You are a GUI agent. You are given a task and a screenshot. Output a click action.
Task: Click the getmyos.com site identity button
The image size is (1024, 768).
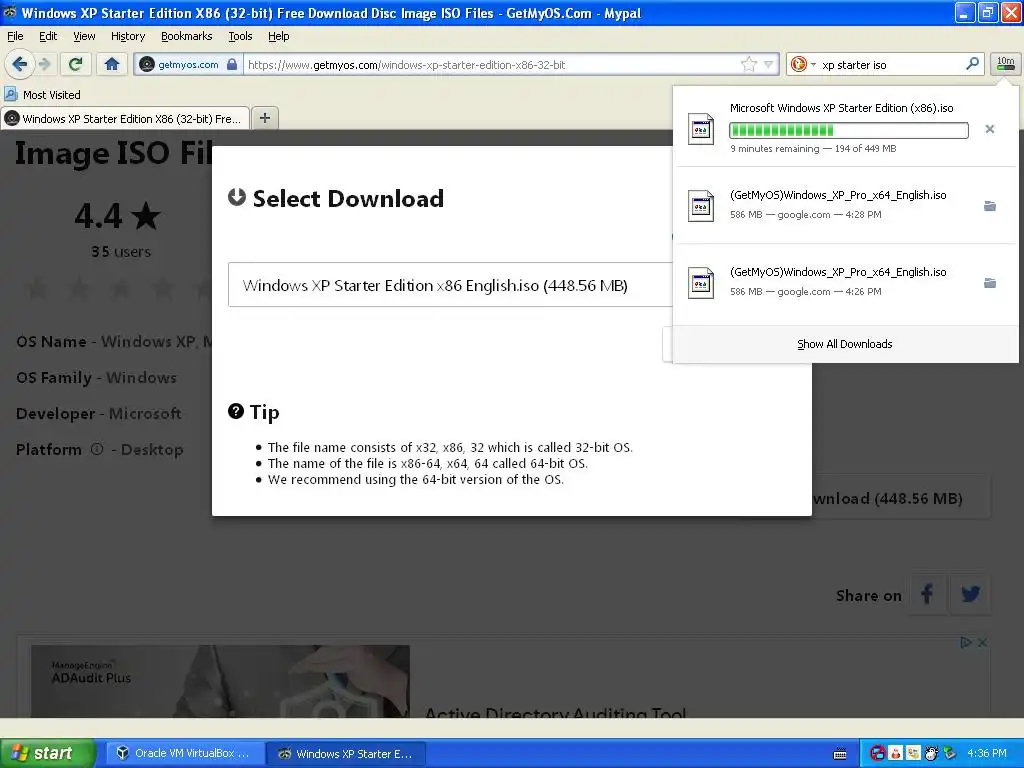point(188,64)
